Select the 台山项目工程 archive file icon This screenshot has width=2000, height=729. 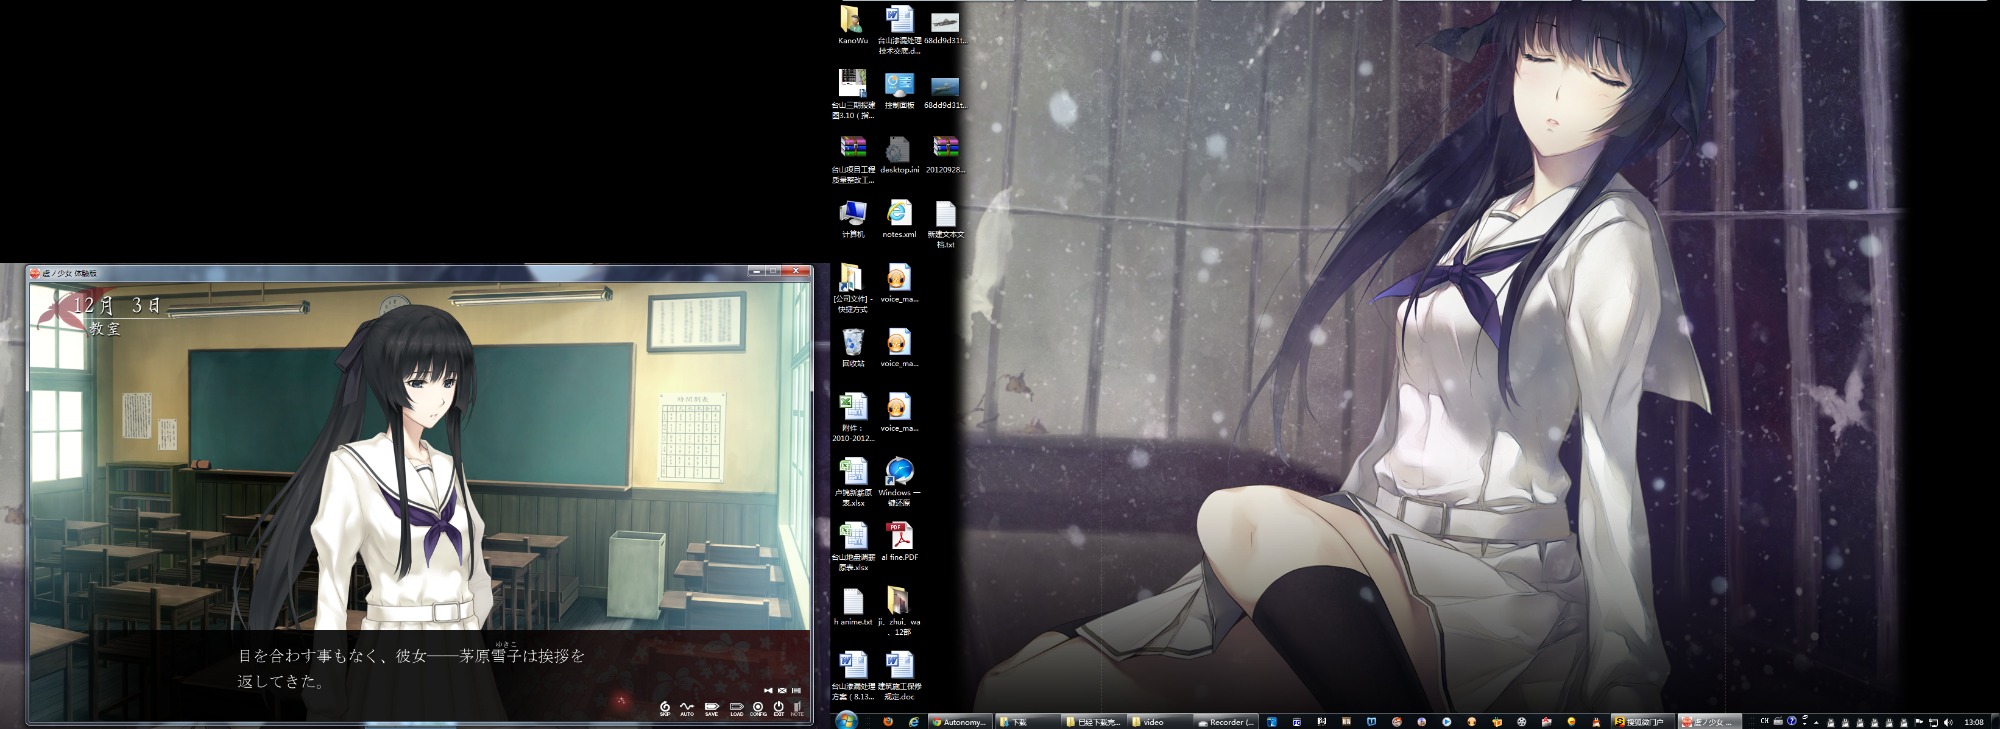[853, 160]
